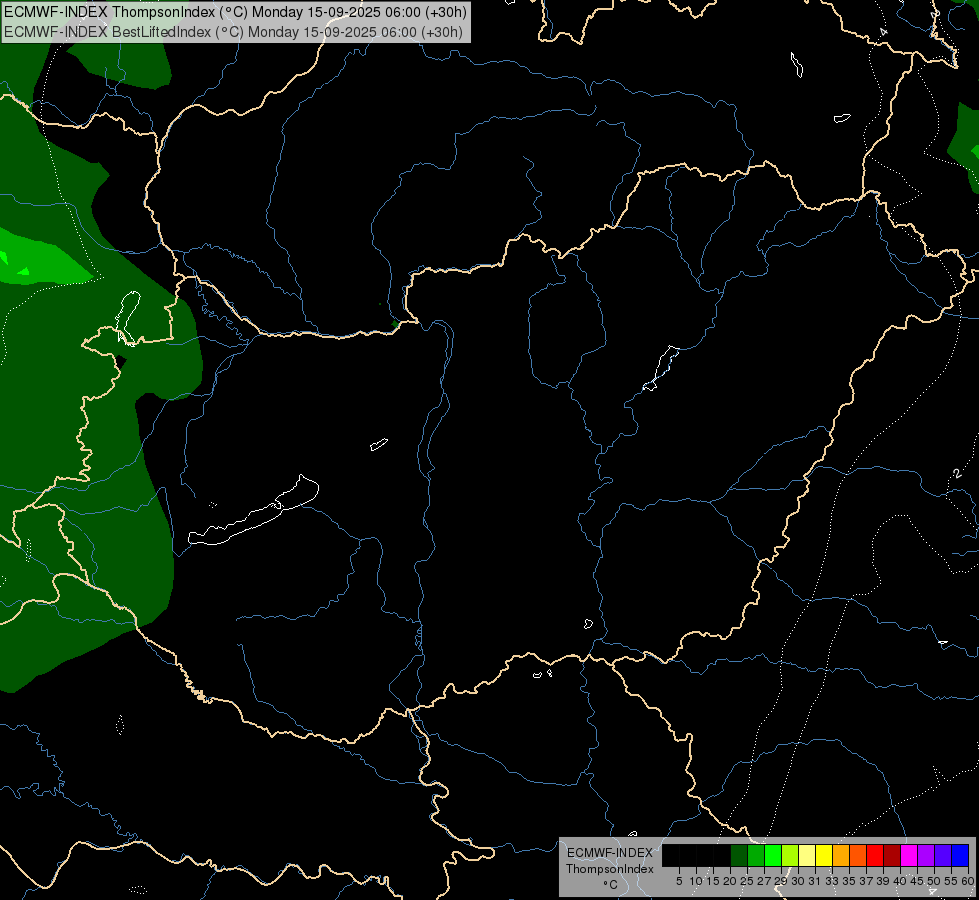Click the legend tick label '10'

pos(696,881)
